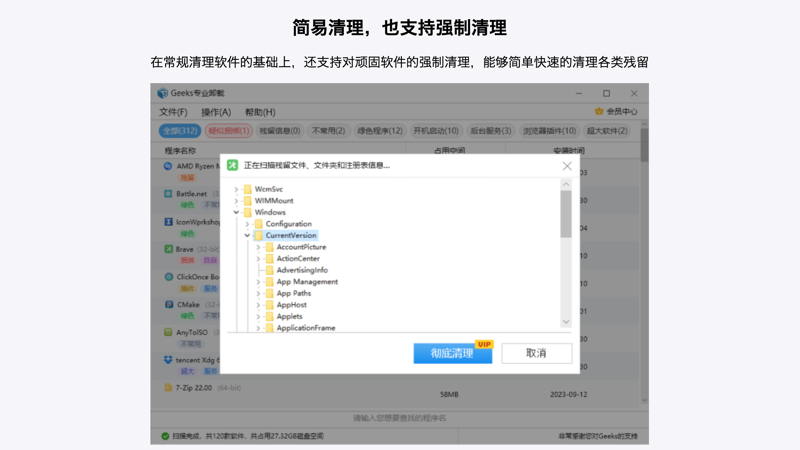Screen dimensions: 800x450
Task: Click the CurrentVersion folder icon
Action: tap(259, 235)
